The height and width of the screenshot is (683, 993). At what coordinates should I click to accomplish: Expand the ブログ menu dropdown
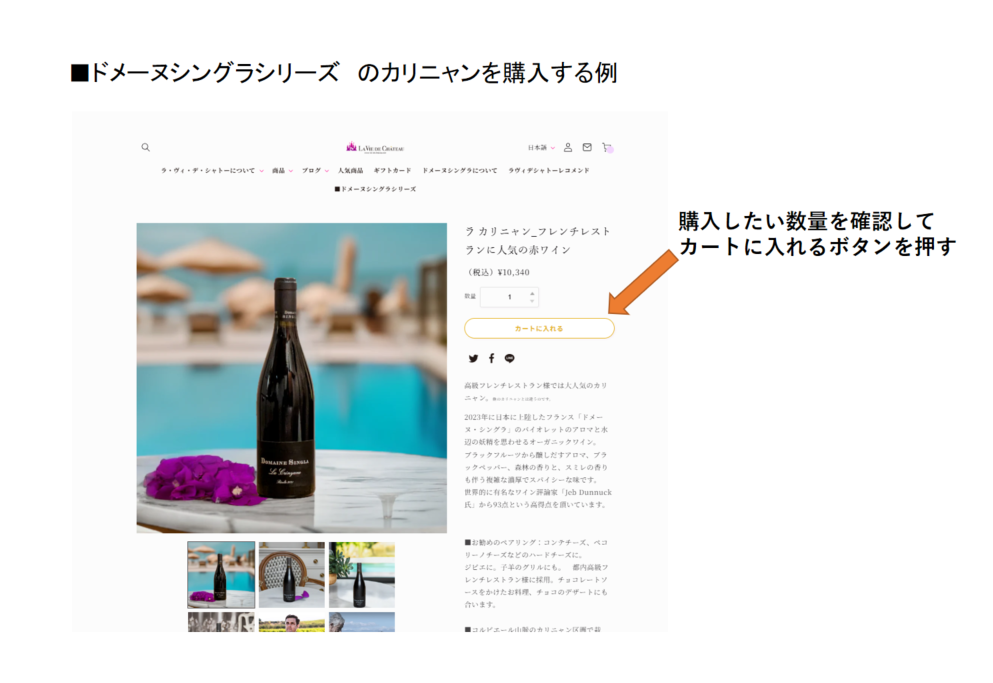(315, 170)
